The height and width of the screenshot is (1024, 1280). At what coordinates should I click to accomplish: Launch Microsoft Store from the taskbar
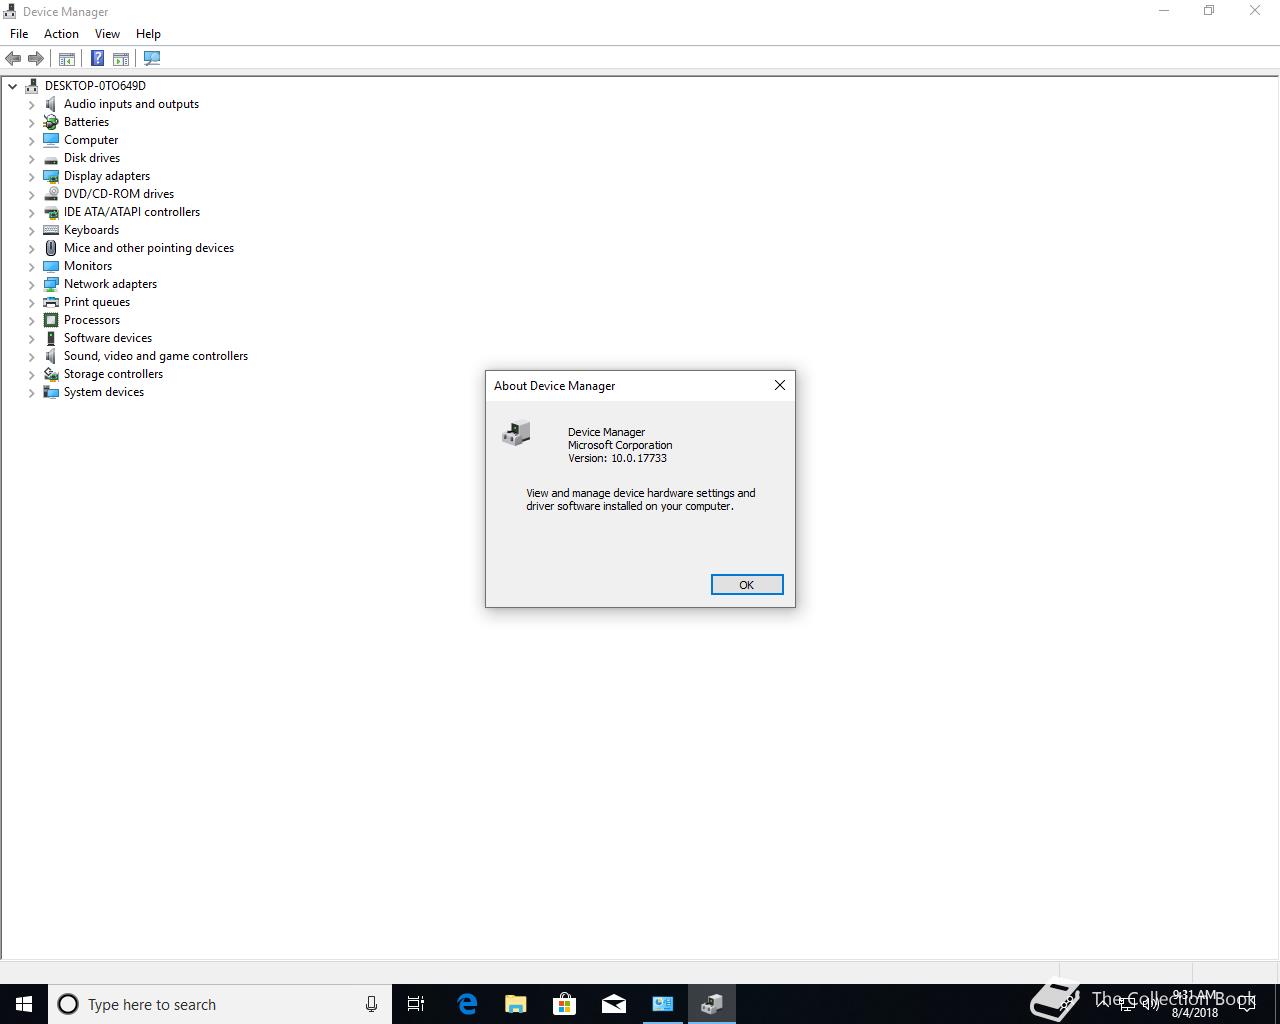coord(565,1004)
